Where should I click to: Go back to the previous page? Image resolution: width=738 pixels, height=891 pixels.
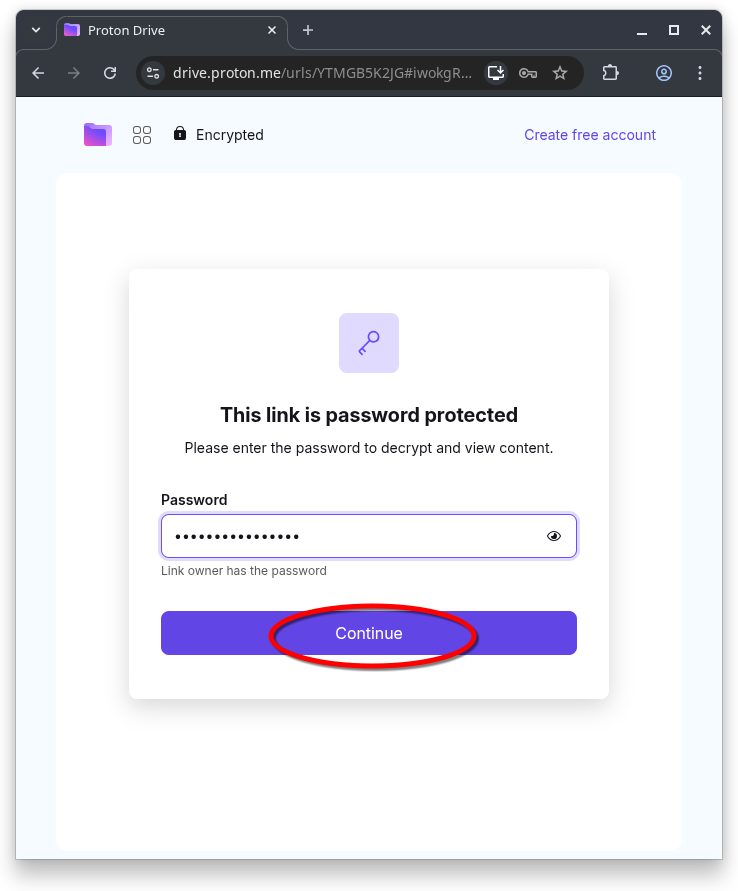38,73
